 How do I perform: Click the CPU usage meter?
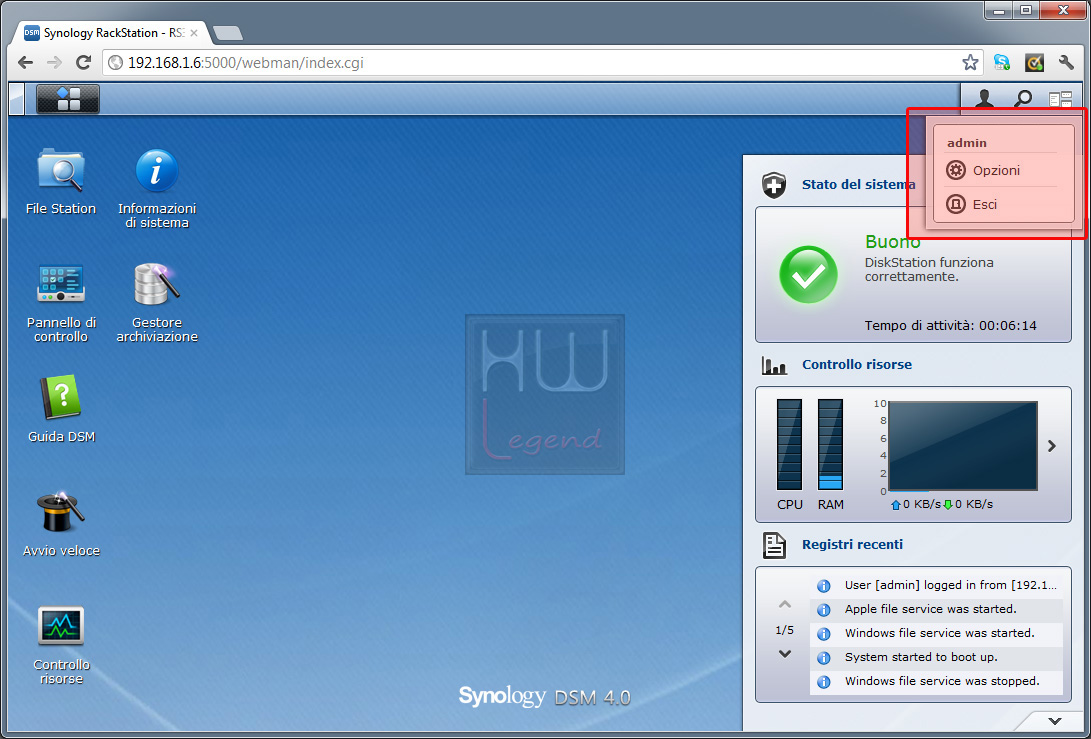(x=789, y=445)
